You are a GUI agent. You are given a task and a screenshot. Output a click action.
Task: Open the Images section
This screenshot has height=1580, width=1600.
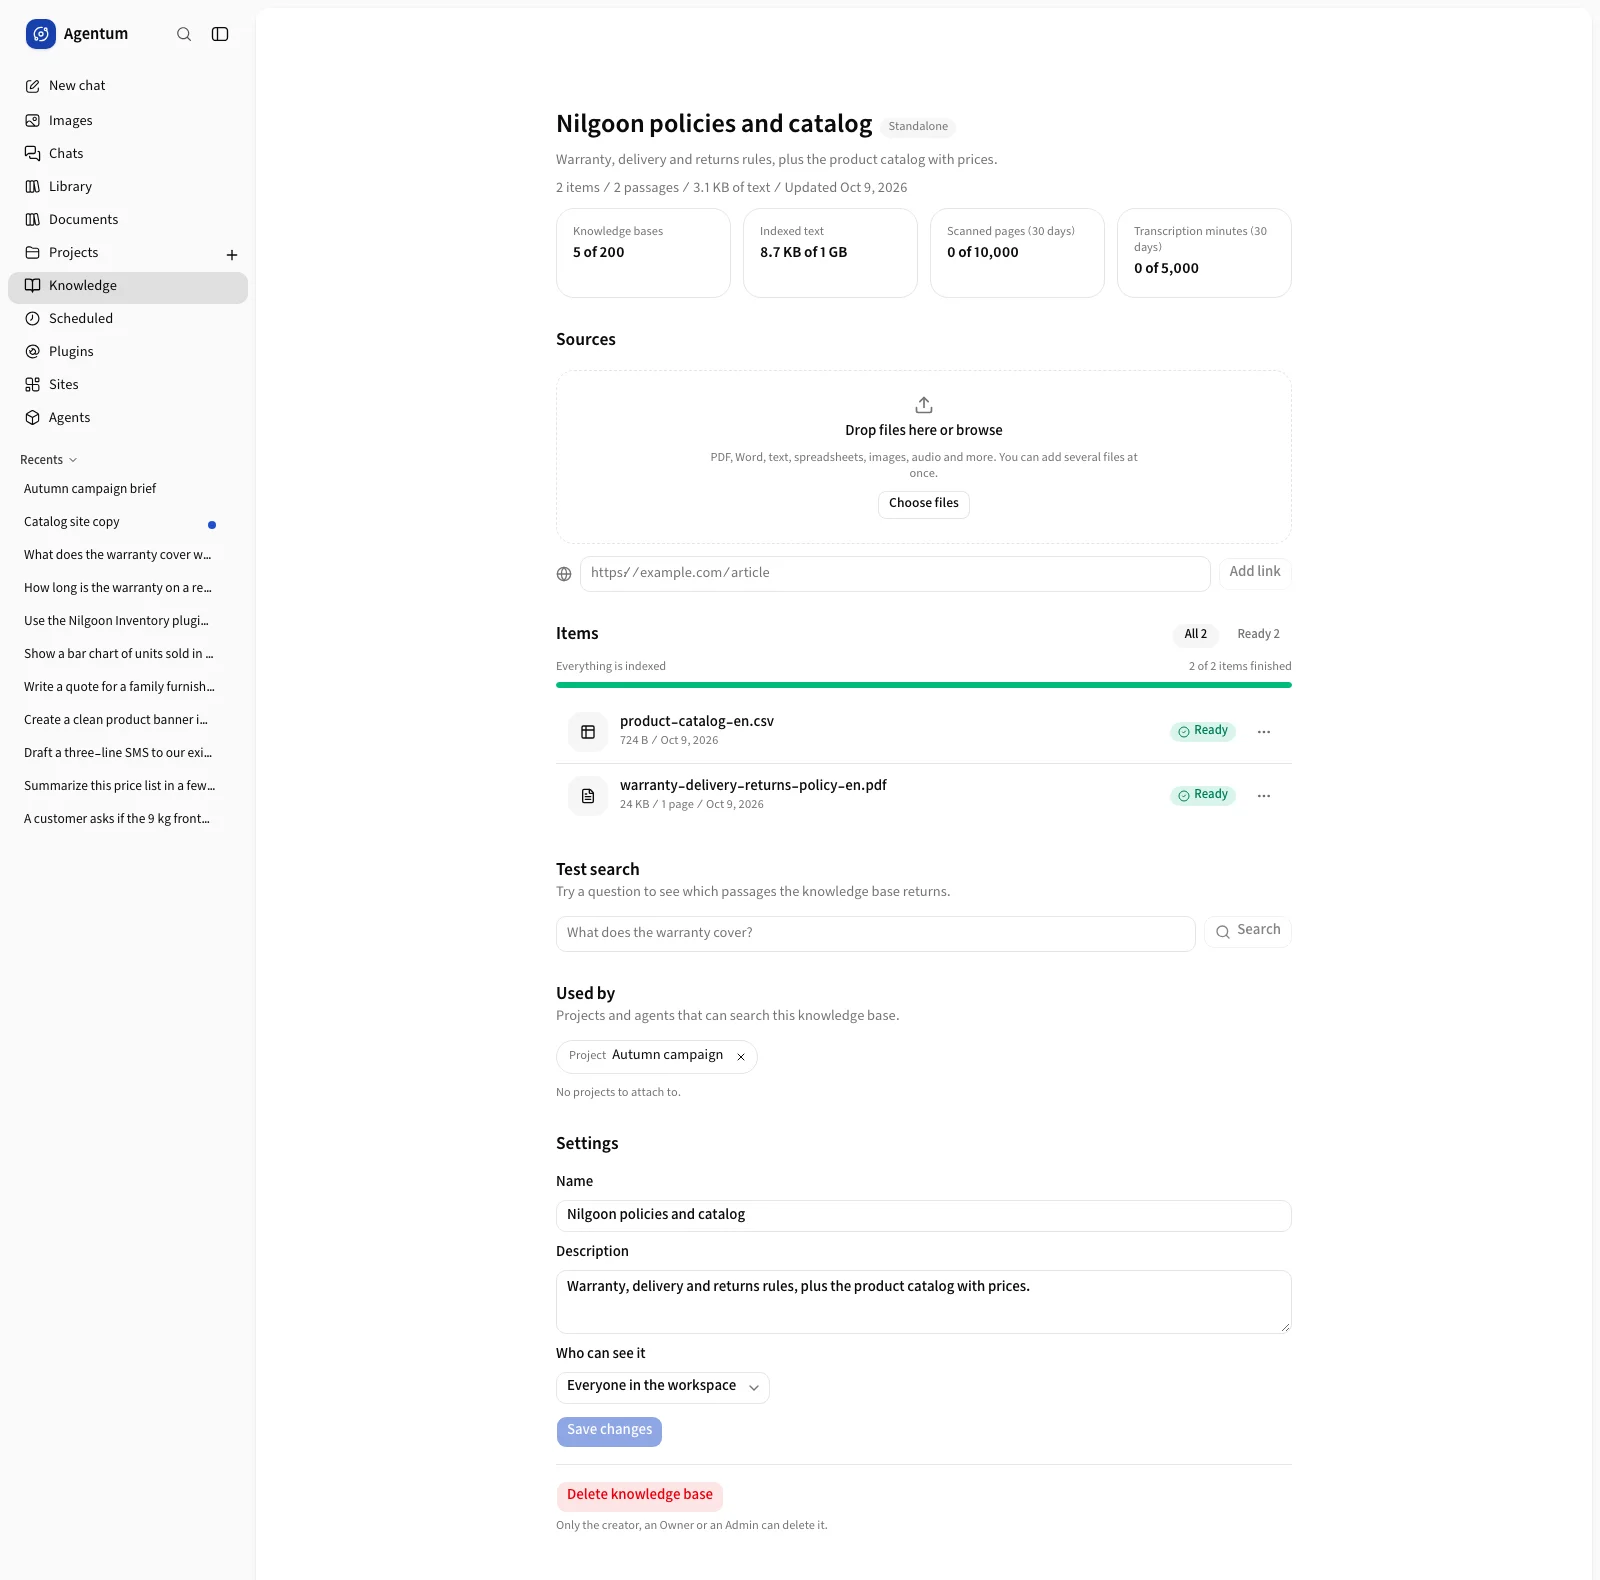[x=128, y=120]
